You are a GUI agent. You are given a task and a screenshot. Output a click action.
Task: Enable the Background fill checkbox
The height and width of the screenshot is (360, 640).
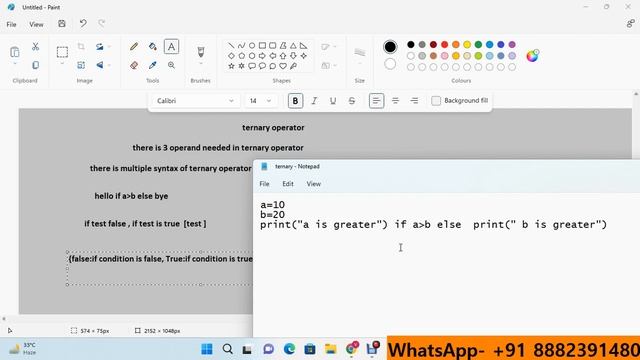(x=436, y=101)
